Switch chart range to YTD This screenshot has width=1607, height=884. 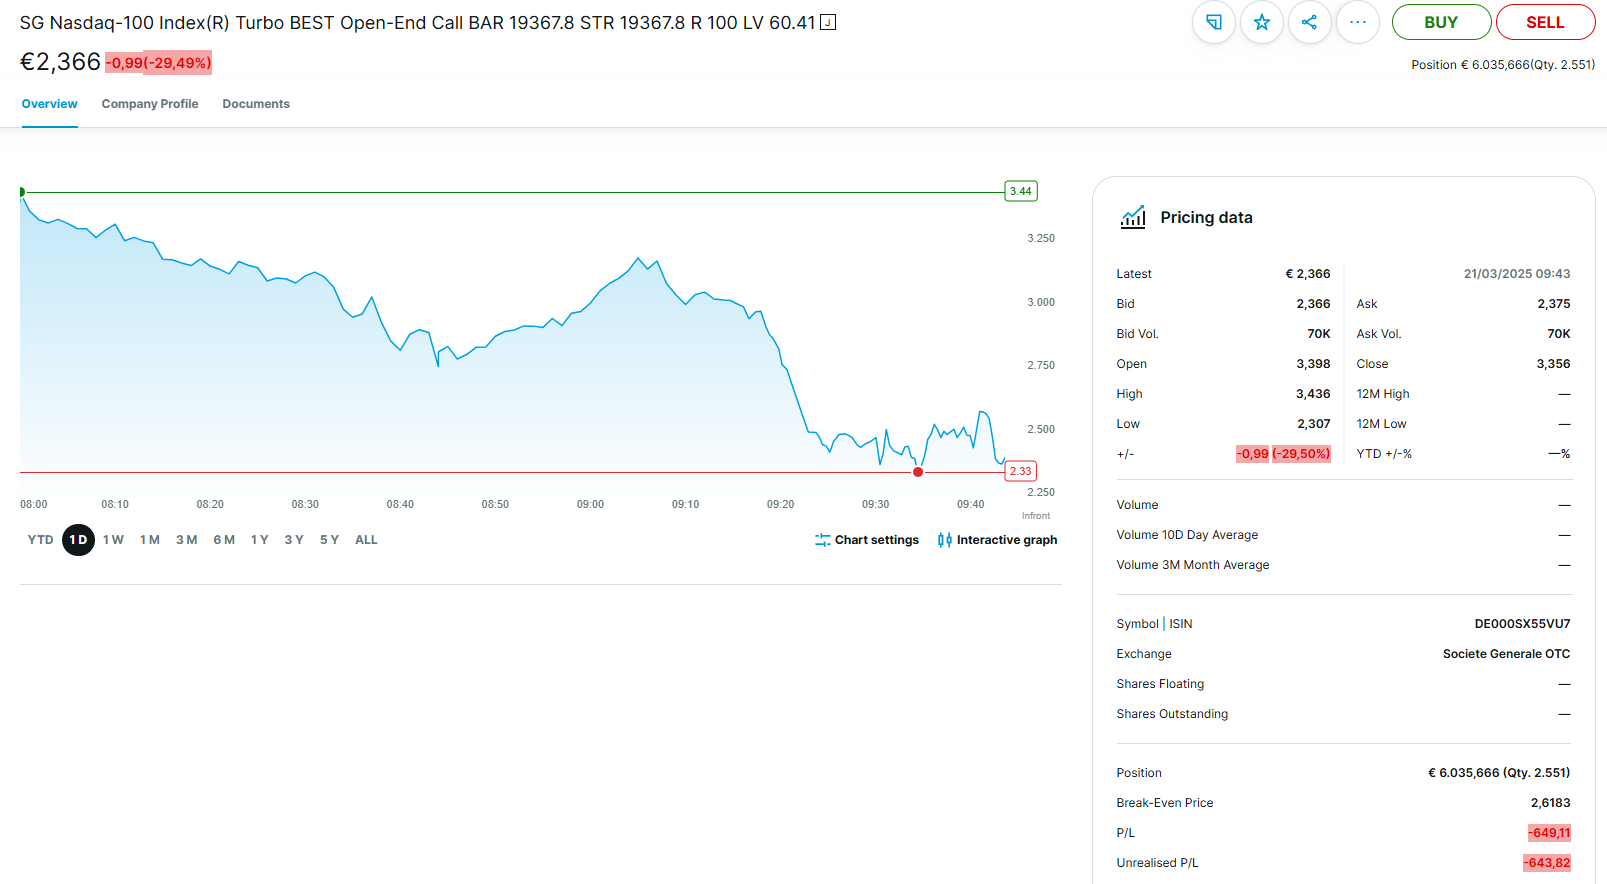40,540
